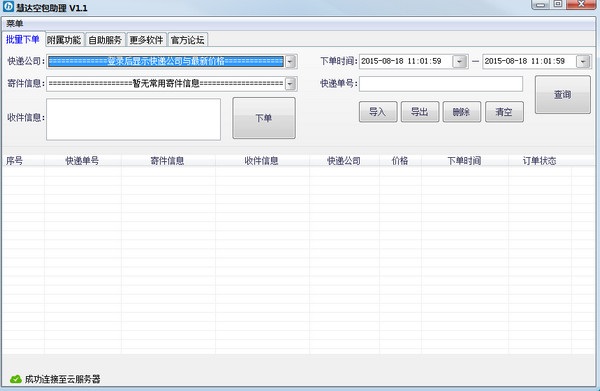The height and width of the screenshot is (391, 600).
Task: Click the 订单状态 column header
Action: coord(540,161)
